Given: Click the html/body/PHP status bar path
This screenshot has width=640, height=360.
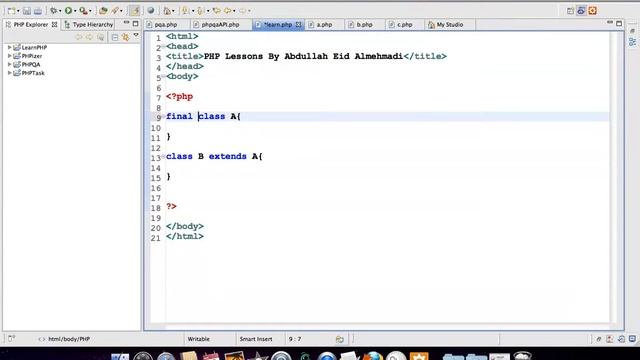Looking at the screenshot, I should point(69,339).
